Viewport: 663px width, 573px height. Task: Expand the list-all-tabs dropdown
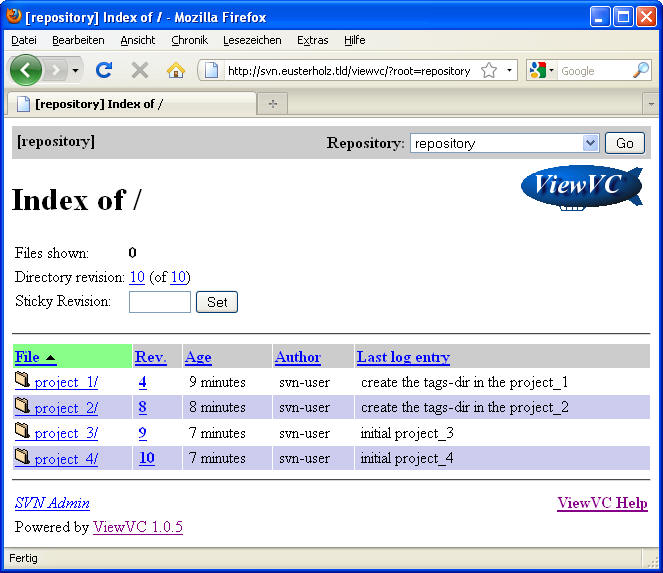[650, 104]
